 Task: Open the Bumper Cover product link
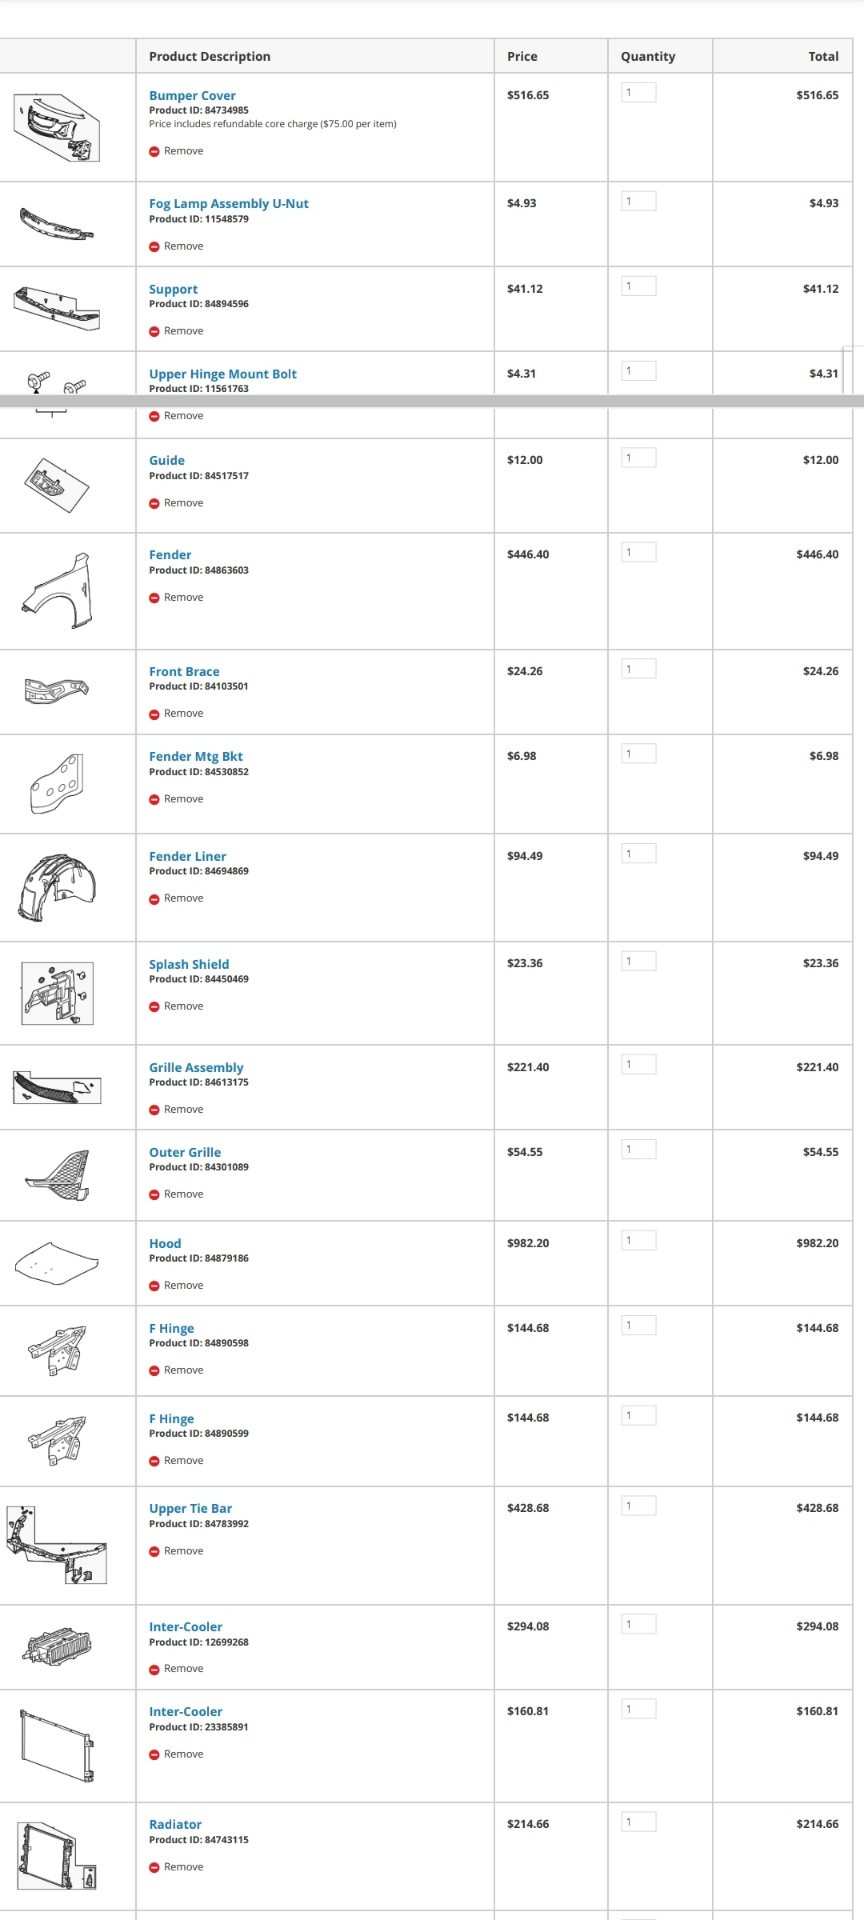pyautogui.click(x=192, y=96)
